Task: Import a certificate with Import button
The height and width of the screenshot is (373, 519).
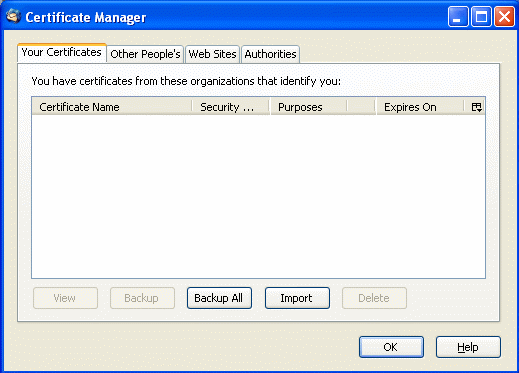Action: pos(297,298)
